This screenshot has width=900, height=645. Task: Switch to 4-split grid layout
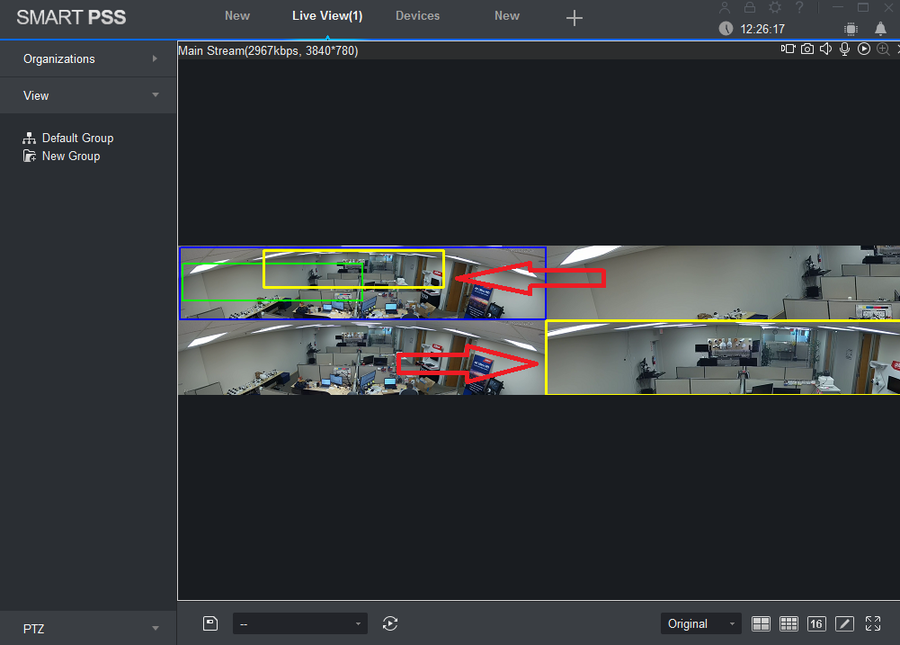[761, 623]
